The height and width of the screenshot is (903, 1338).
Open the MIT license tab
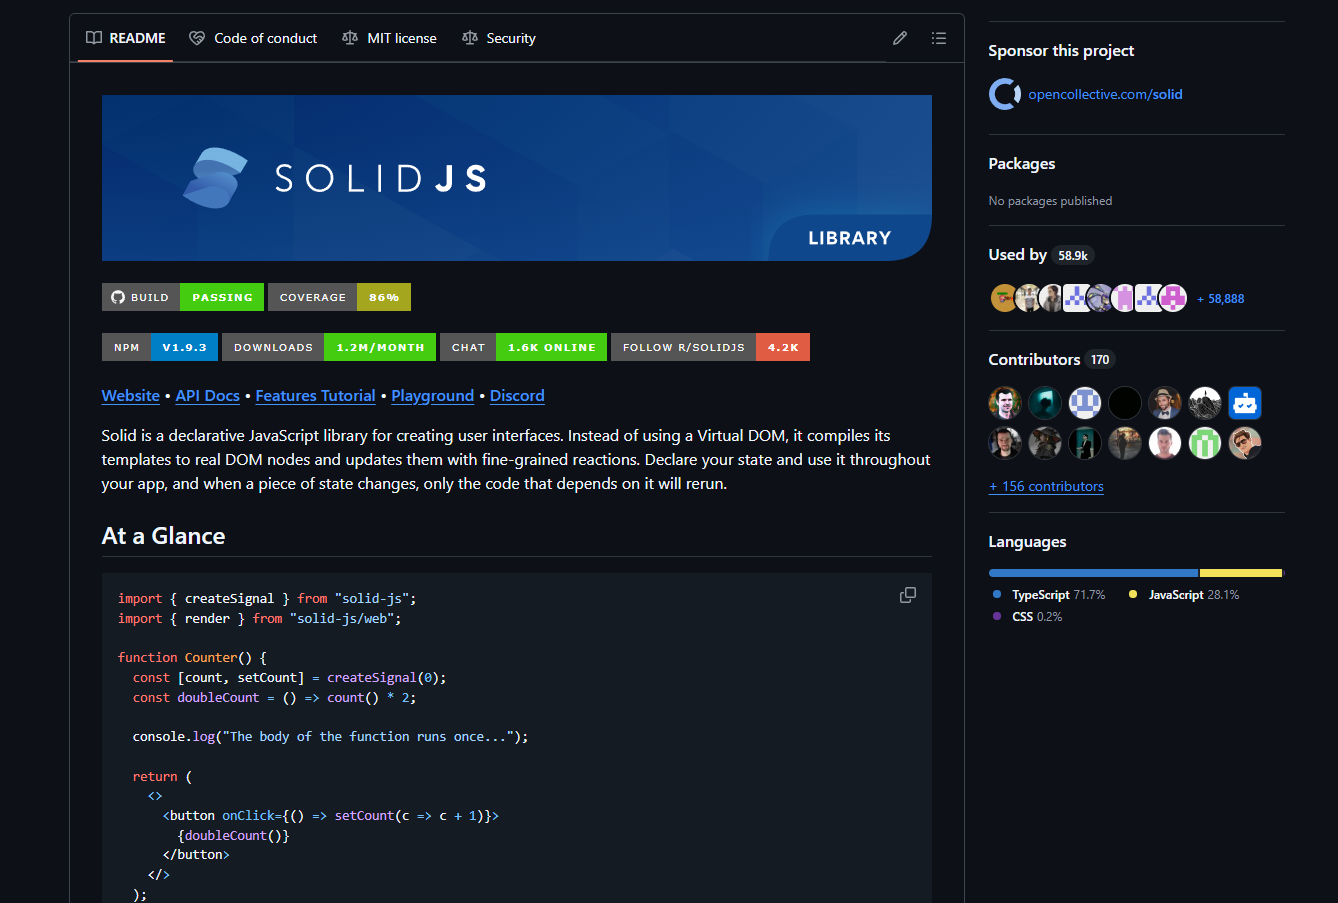pyautogui.click(x=389, y=38)
